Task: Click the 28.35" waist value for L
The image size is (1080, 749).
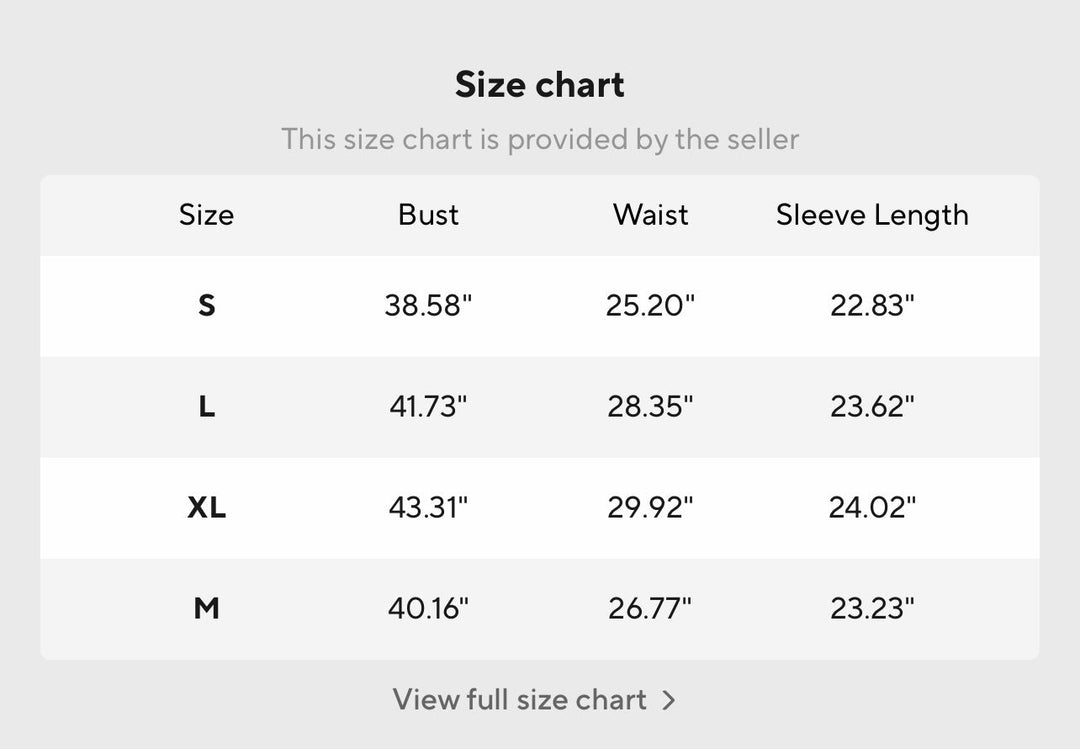Action: point(651,407)
